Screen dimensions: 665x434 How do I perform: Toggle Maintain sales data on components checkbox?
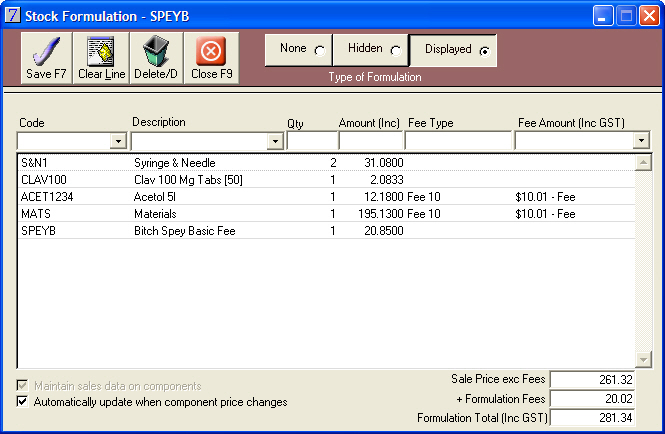pyautogui.click(x=22, y=386)
